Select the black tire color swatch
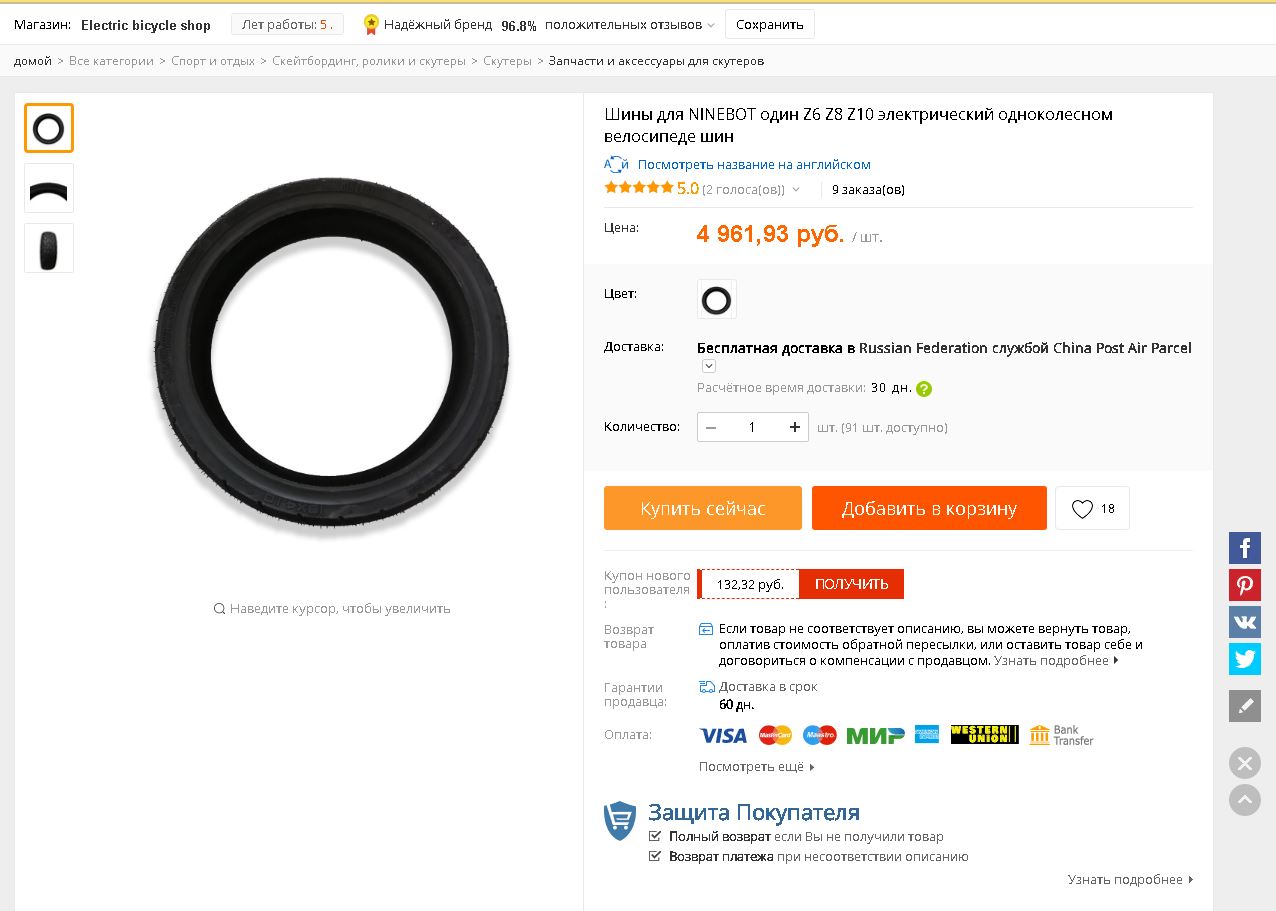1276x911 pixels. [x=716, y=300]
